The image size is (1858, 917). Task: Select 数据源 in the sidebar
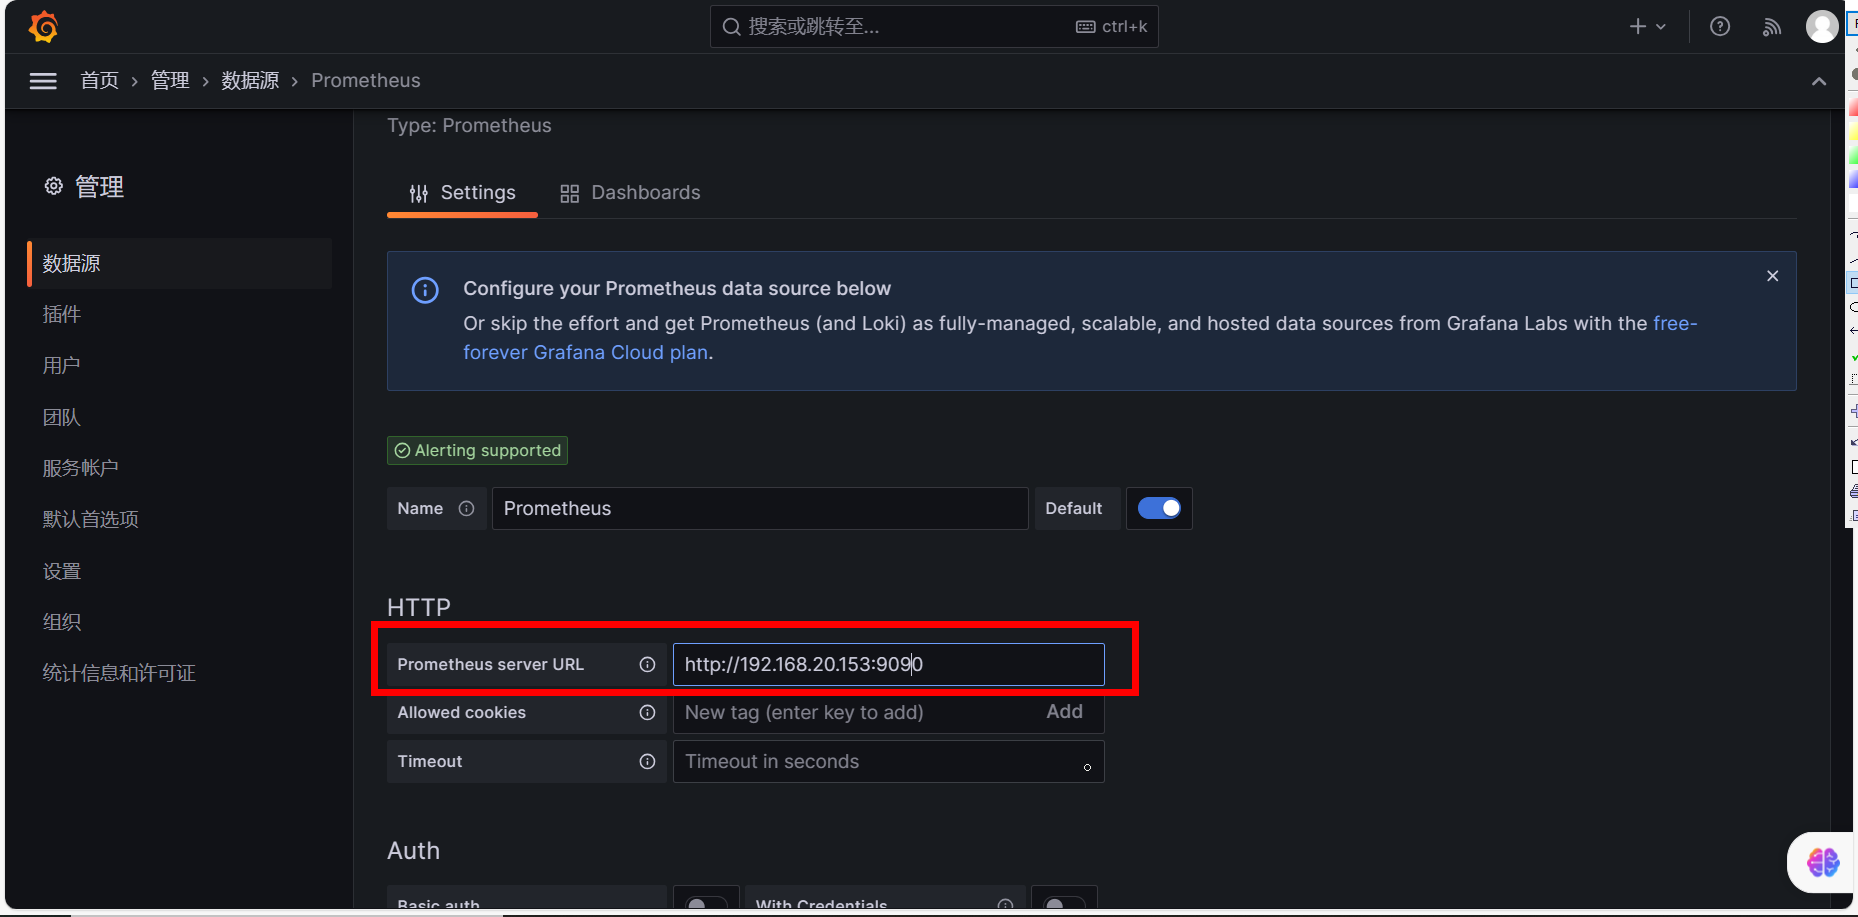coord(180,264)
